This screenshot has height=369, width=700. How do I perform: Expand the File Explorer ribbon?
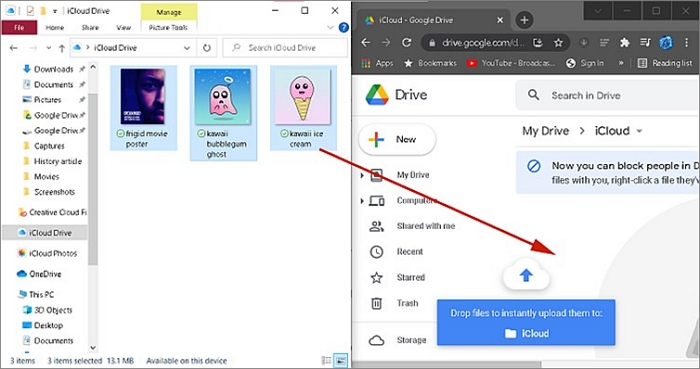coord(330,28)
